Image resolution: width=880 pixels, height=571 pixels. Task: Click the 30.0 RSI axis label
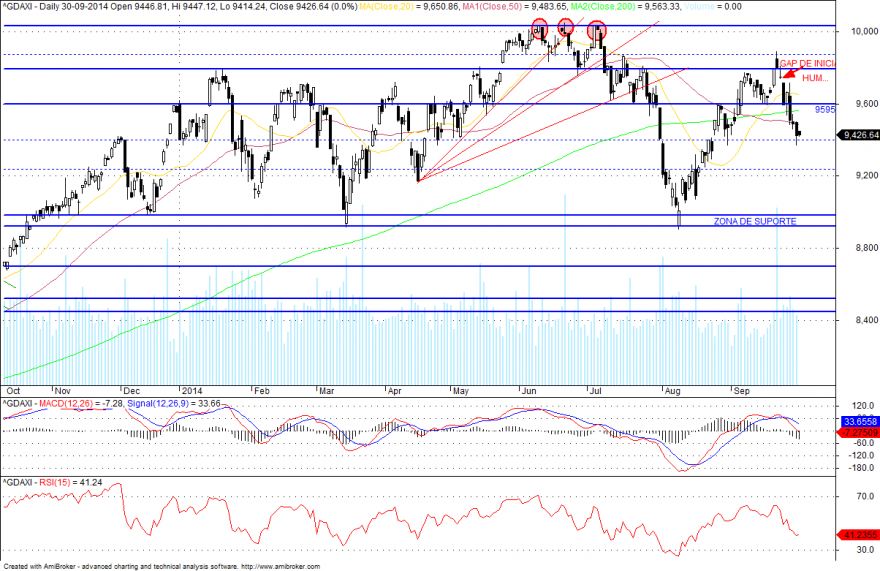(x=865, y=550)
